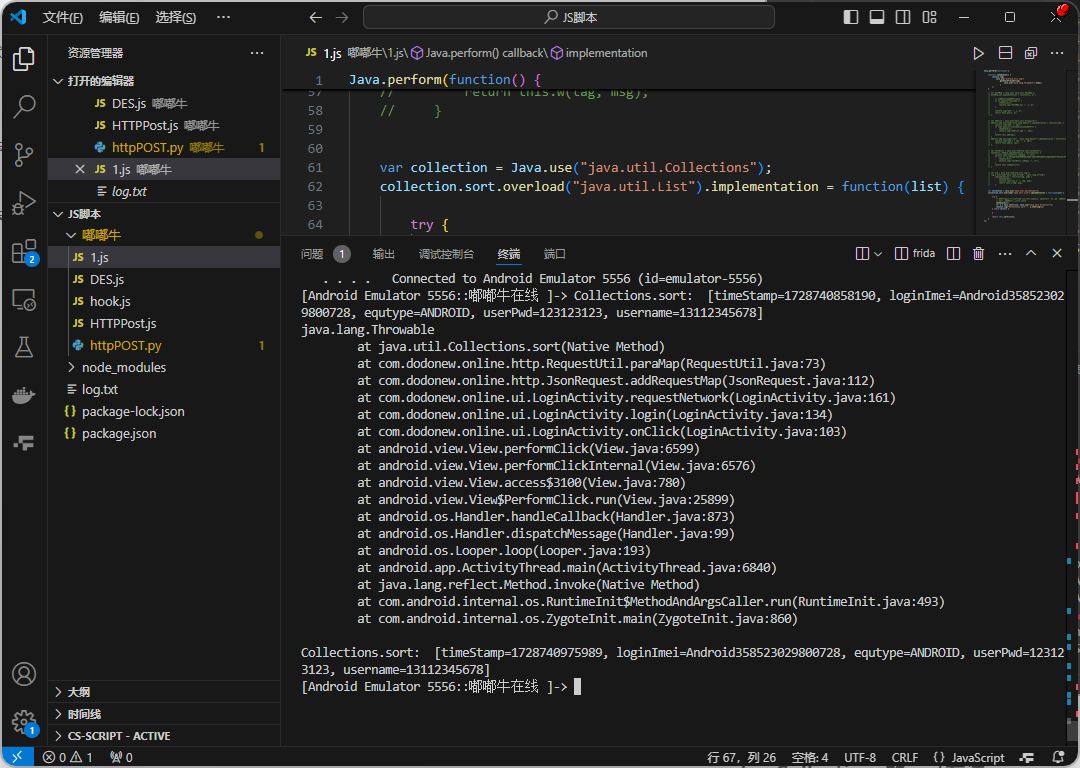Open the Search view in activity bar

pos(24,107)
